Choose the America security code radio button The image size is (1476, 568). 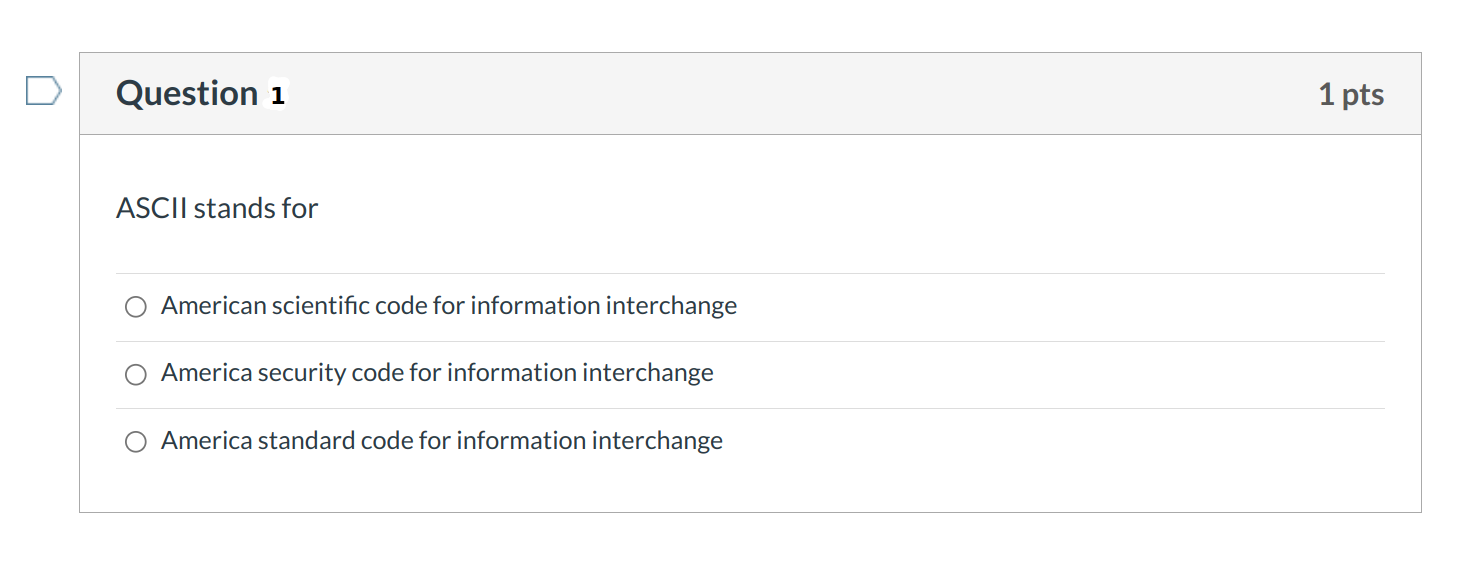(136, 374)
